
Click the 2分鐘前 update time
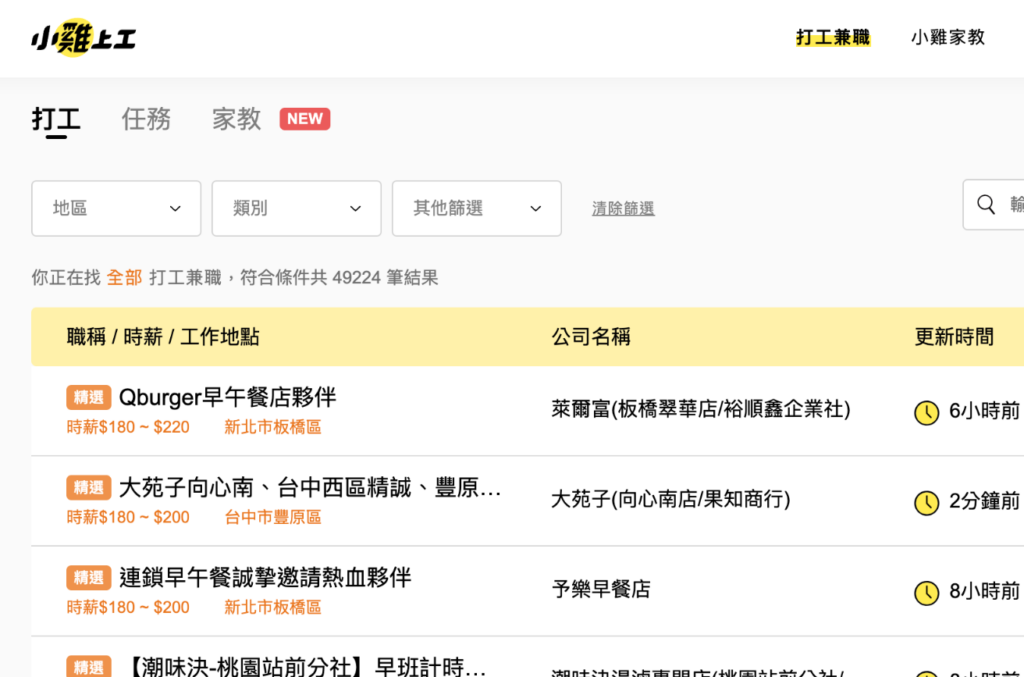(984, 501)
